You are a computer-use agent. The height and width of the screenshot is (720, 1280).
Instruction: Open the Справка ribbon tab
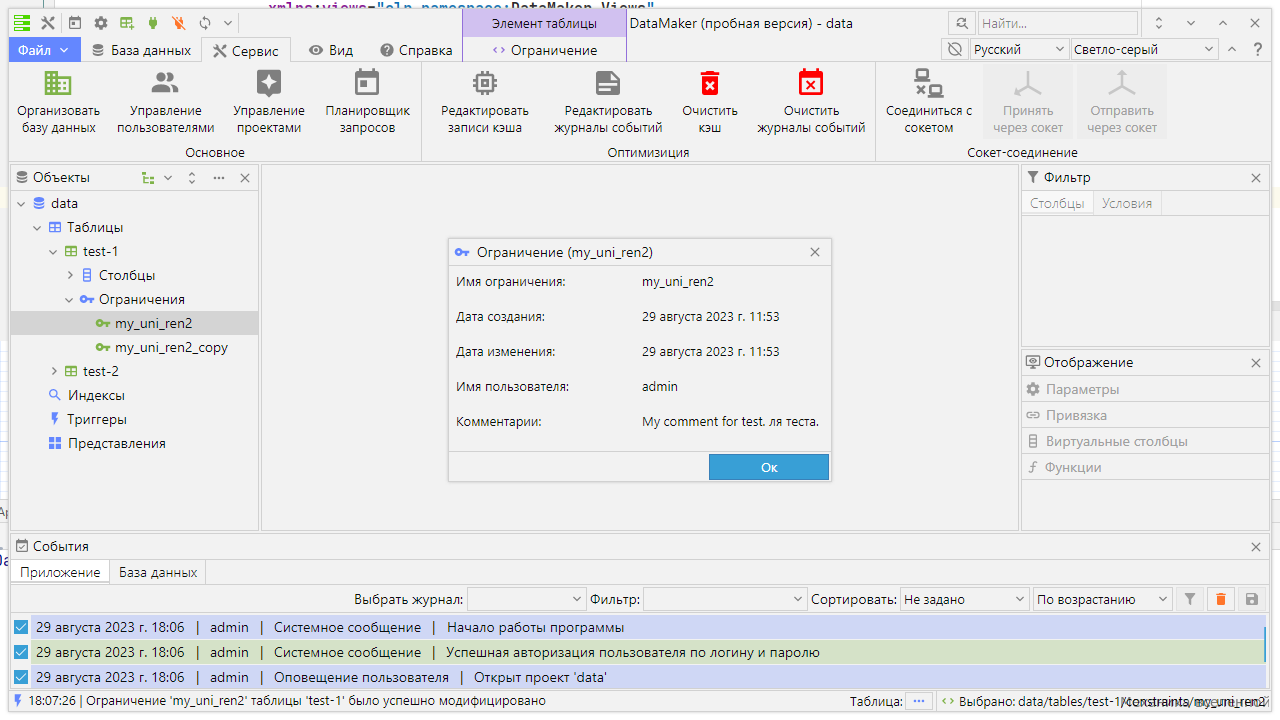[x=416, y=50]
